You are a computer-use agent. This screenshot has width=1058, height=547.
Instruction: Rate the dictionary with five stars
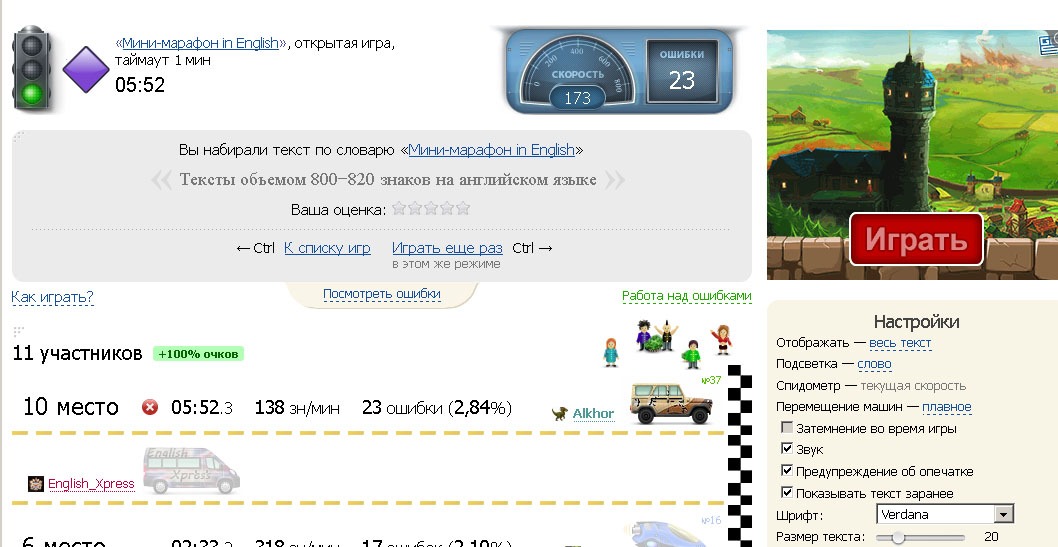[x=462, y=209]
